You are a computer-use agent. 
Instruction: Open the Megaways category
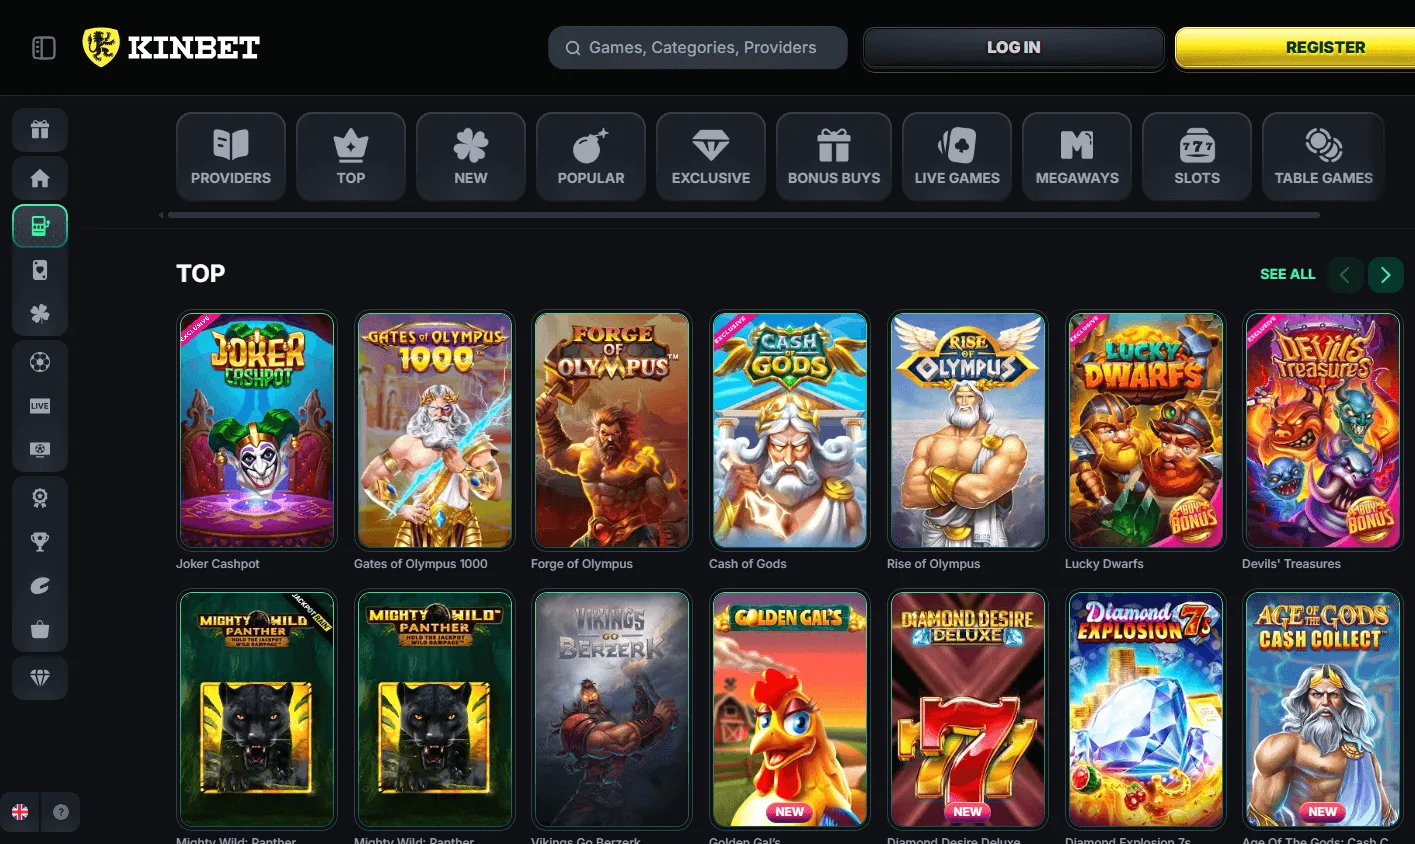pyautogui.click(x=1077, y=157)
